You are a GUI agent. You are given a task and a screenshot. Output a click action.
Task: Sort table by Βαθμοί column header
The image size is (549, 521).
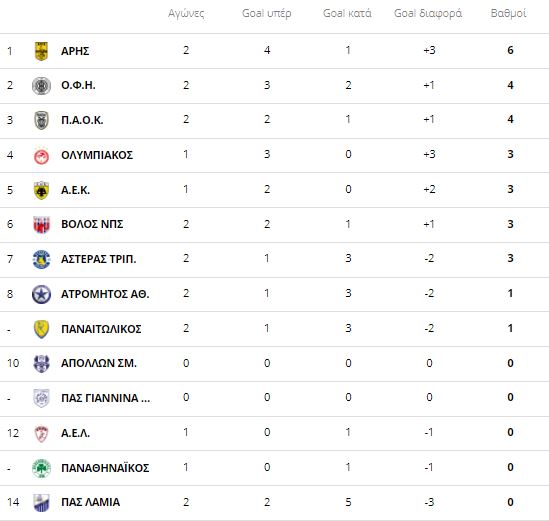508,13
